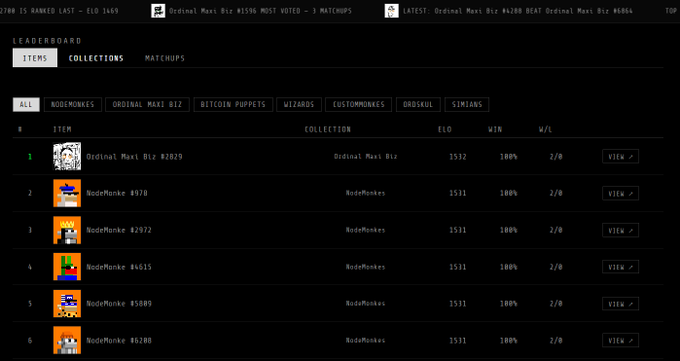
Task: Filter leaderboard by Simians
Action: pos(467,105)
